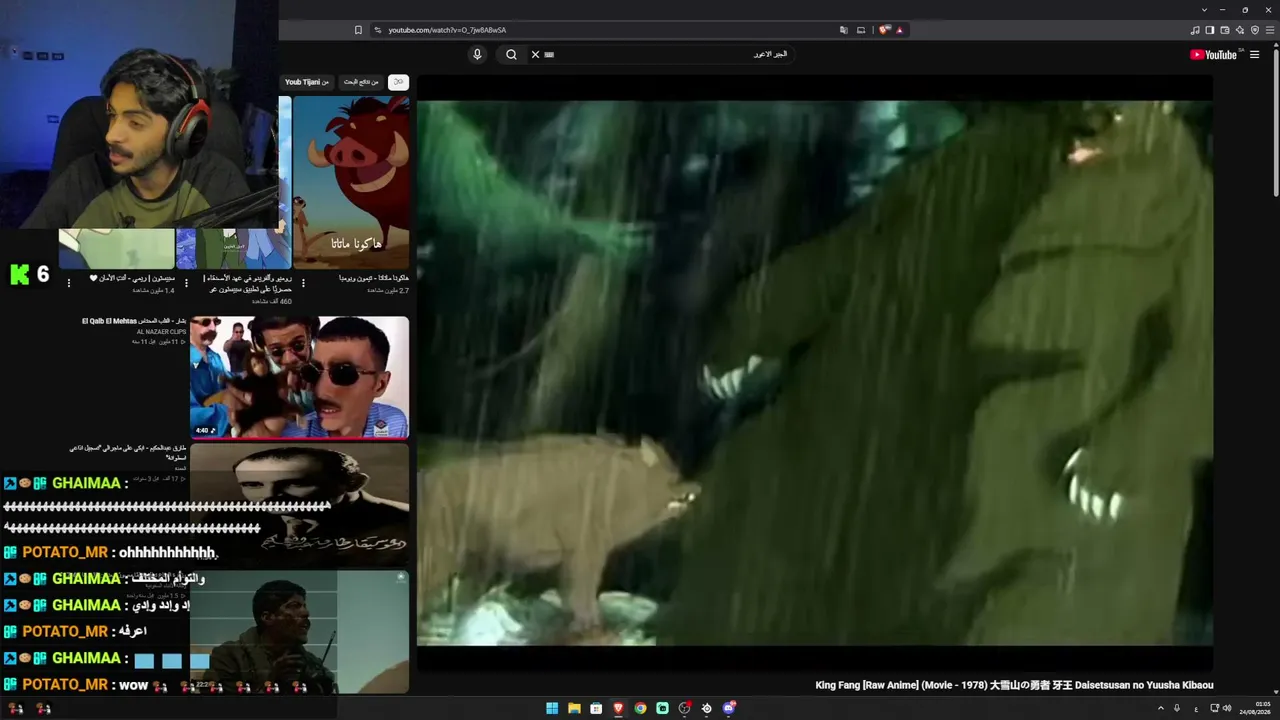1280x720 pixels.
Task: Open the sunglasses men 4:40 video thumbnail
Action: click(x=299, y=377)
